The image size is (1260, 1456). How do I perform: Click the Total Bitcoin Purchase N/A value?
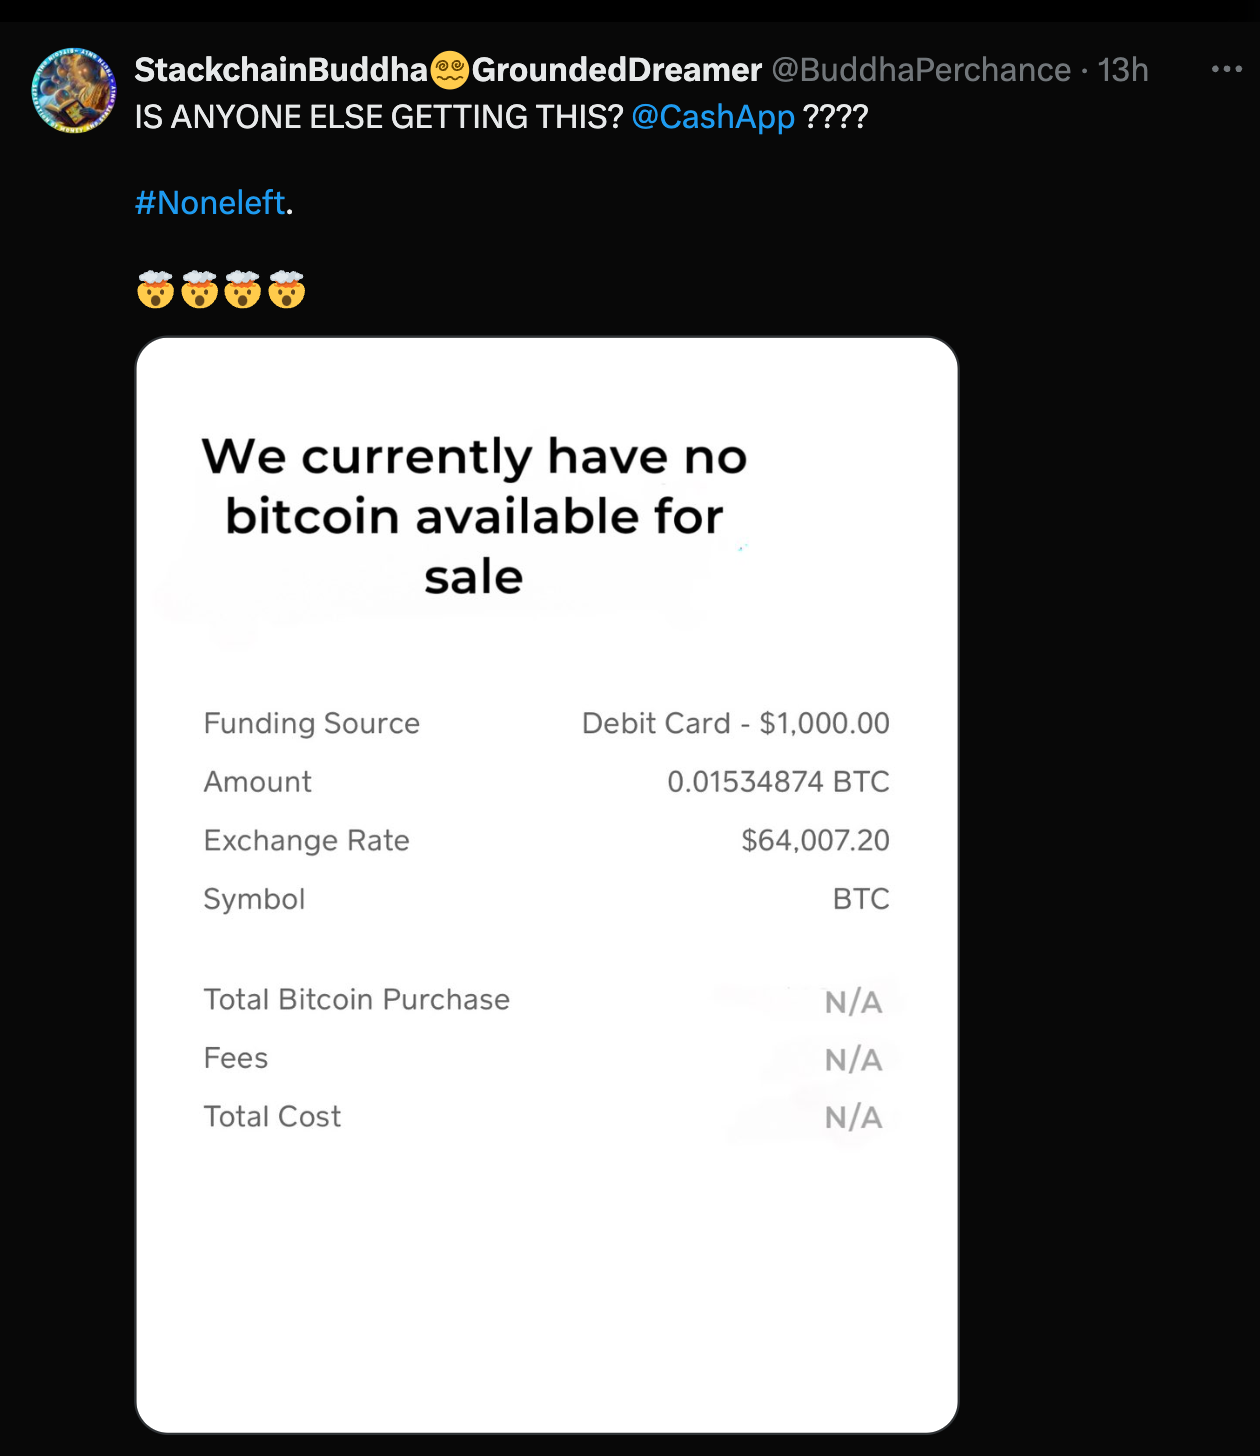(x=854, y=1002)
